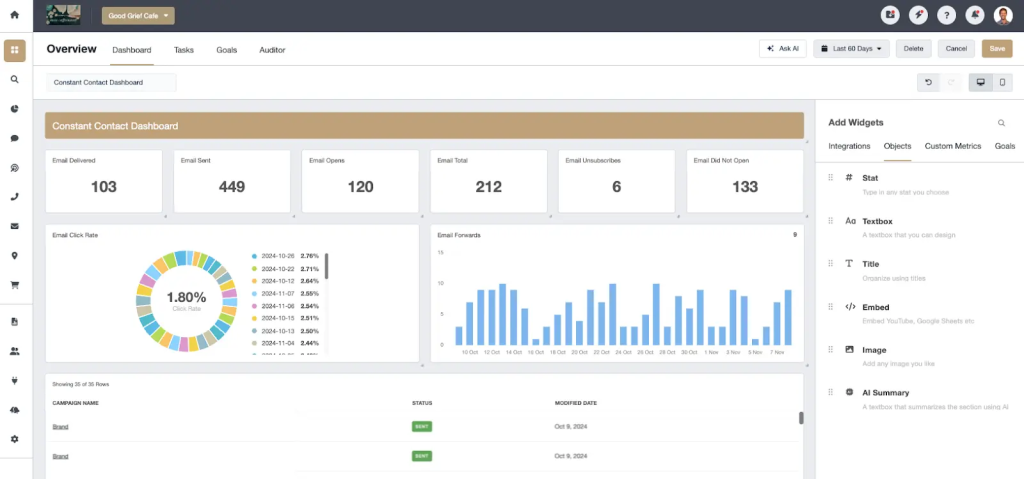Open the Last 60 Days date range dropdown

pos(852,49)
